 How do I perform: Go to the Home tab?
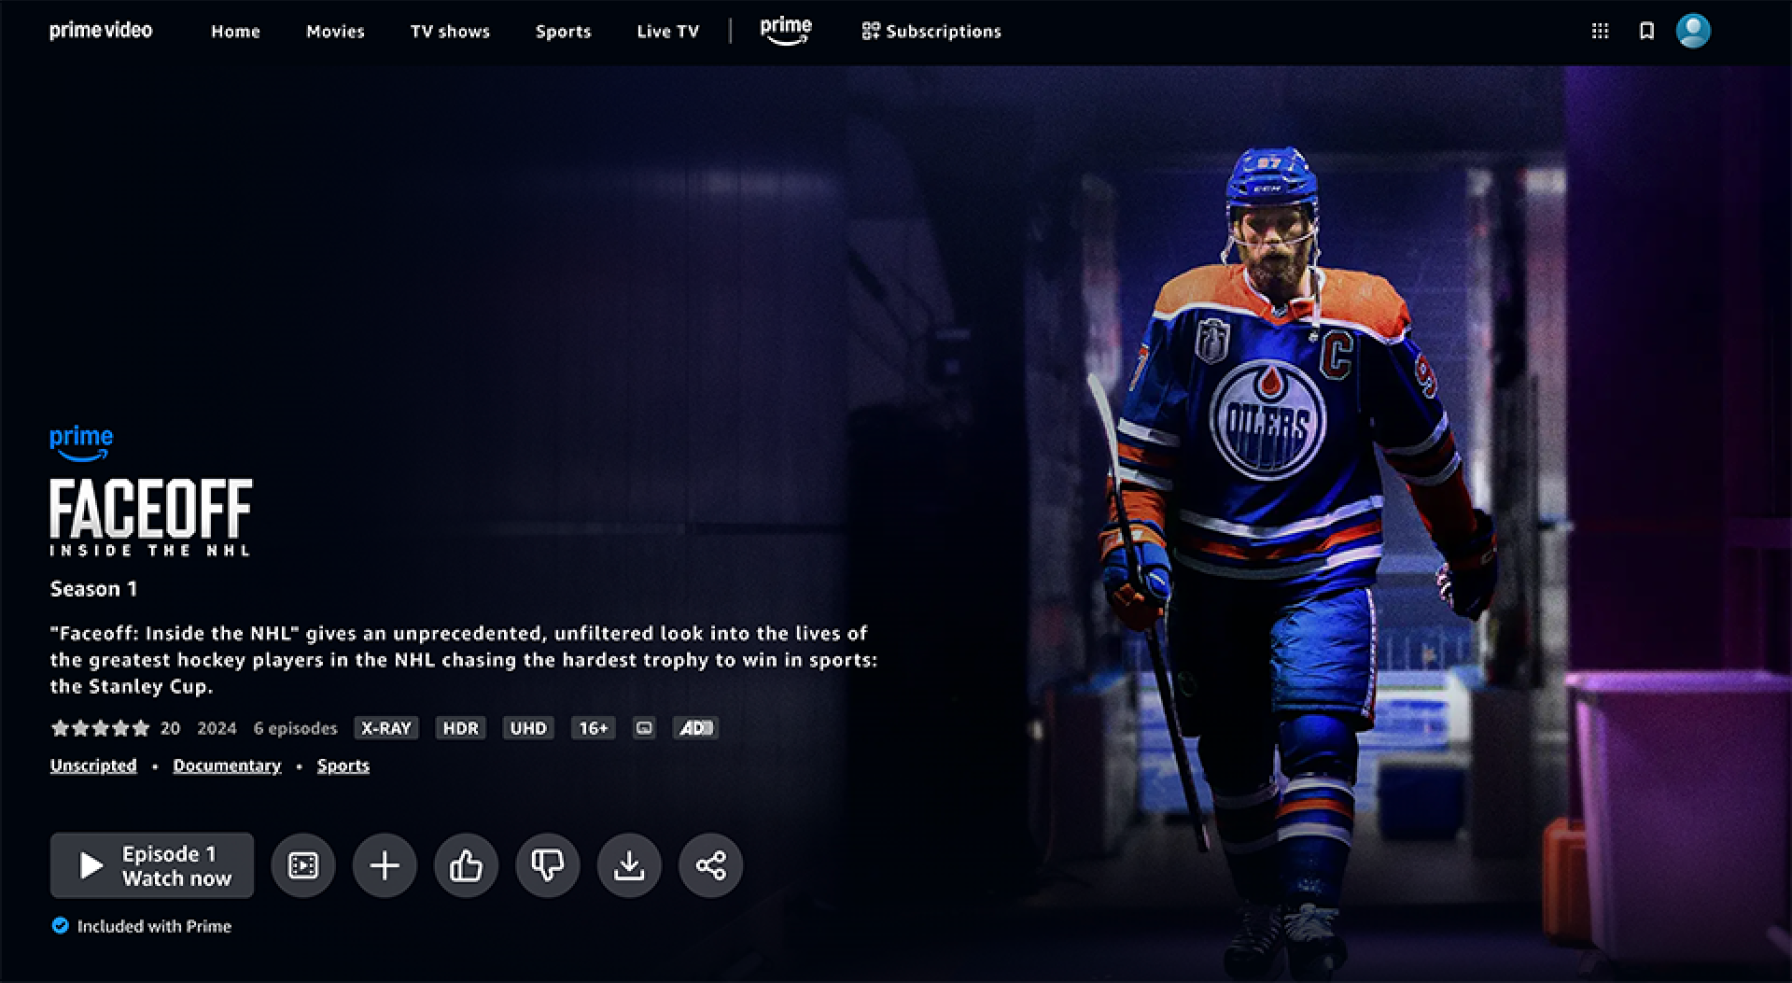pyautogui.click(x=235, y=31)
